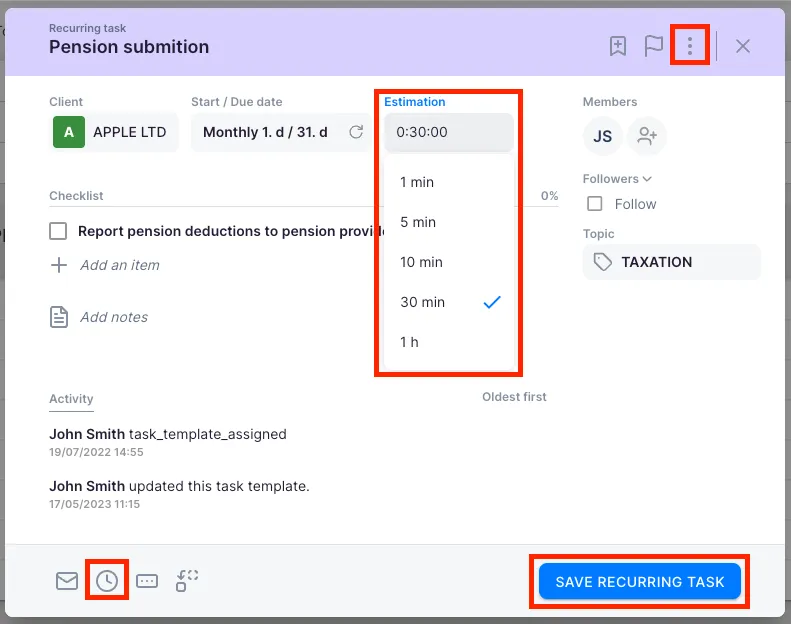The height and width of the screenshot is (624, 791).
Task: Select the 10 min estimation option
Action: [x=421, y=262]
